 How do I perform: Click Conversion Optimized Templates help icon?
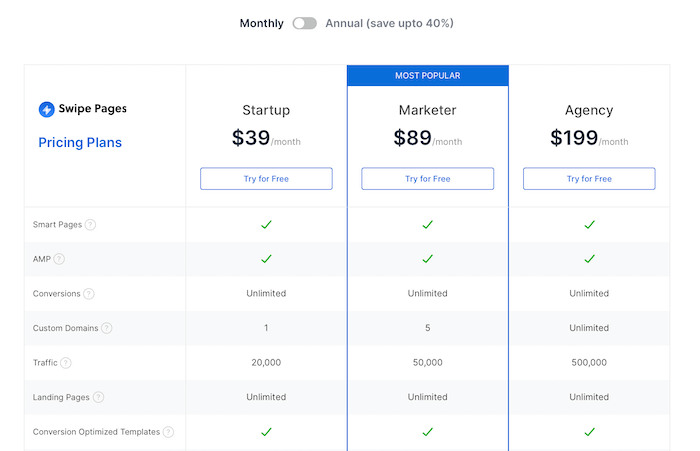point(168,432)
